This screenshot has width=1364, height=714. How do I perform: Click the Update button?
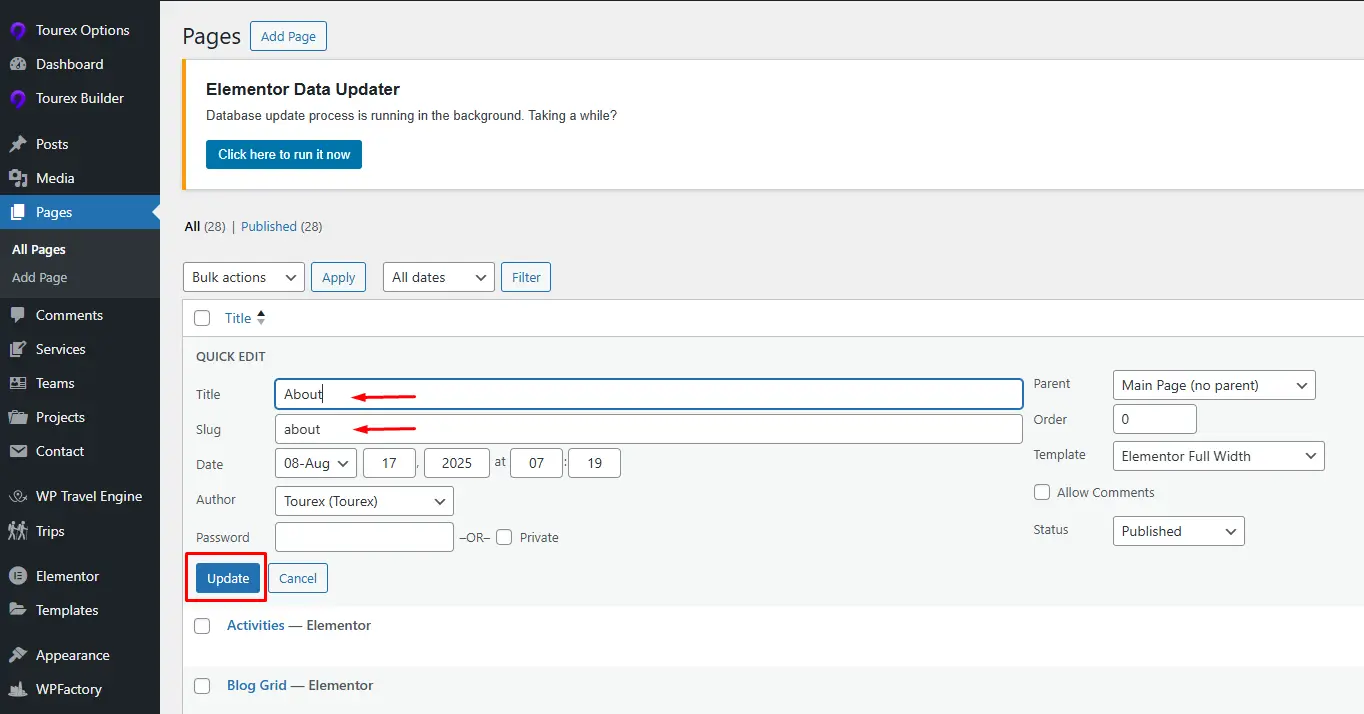[228, 578]
